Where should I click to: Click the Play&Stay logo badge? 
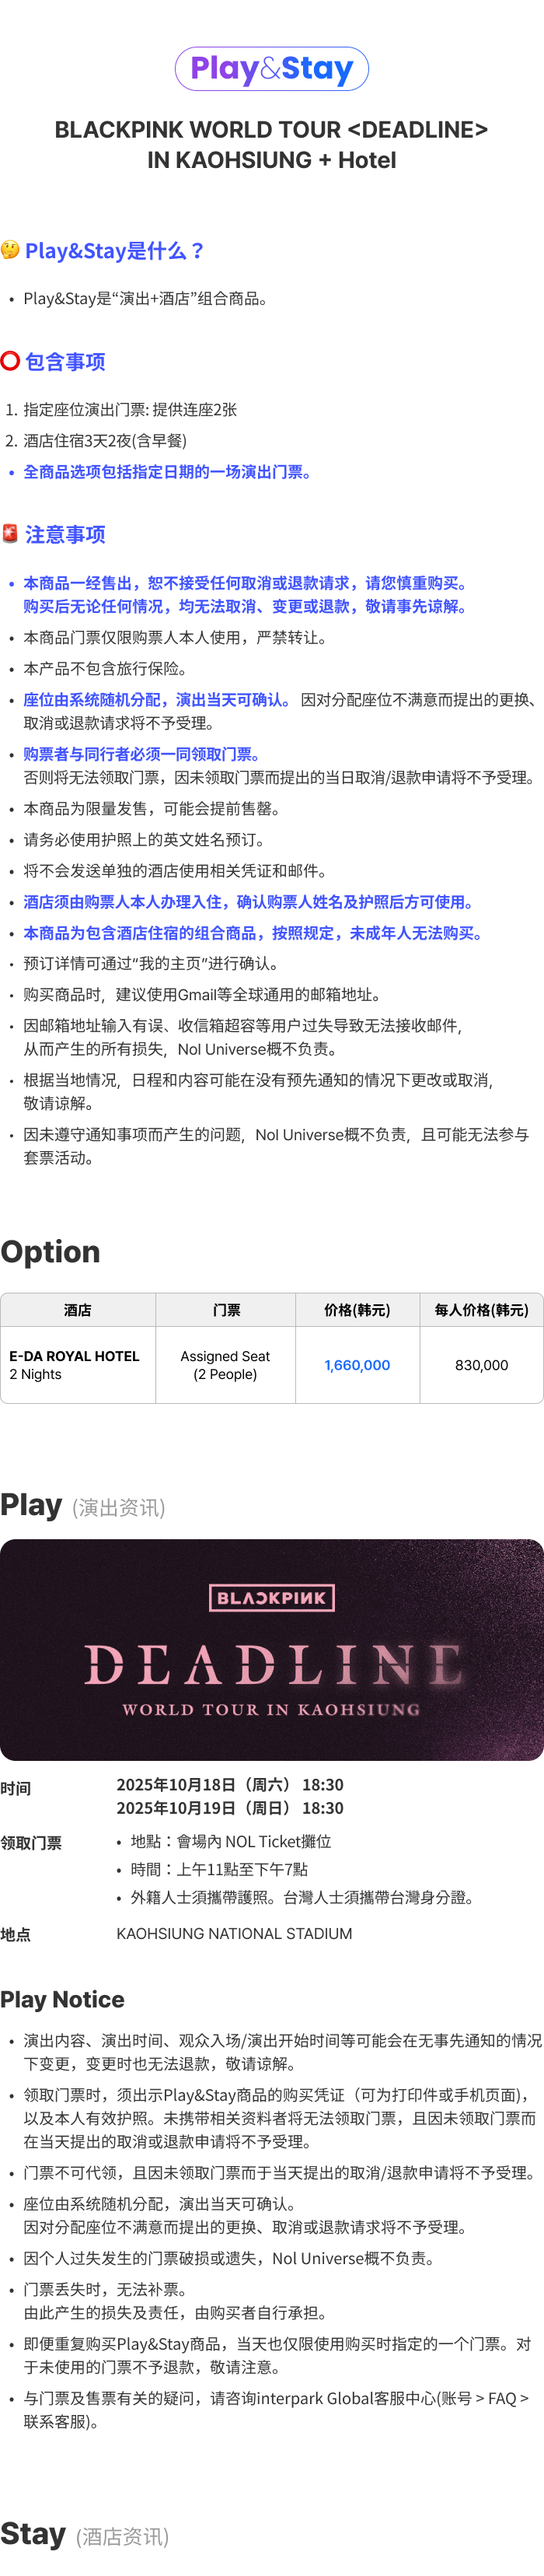pyautogui.click(x=272, y=69)
